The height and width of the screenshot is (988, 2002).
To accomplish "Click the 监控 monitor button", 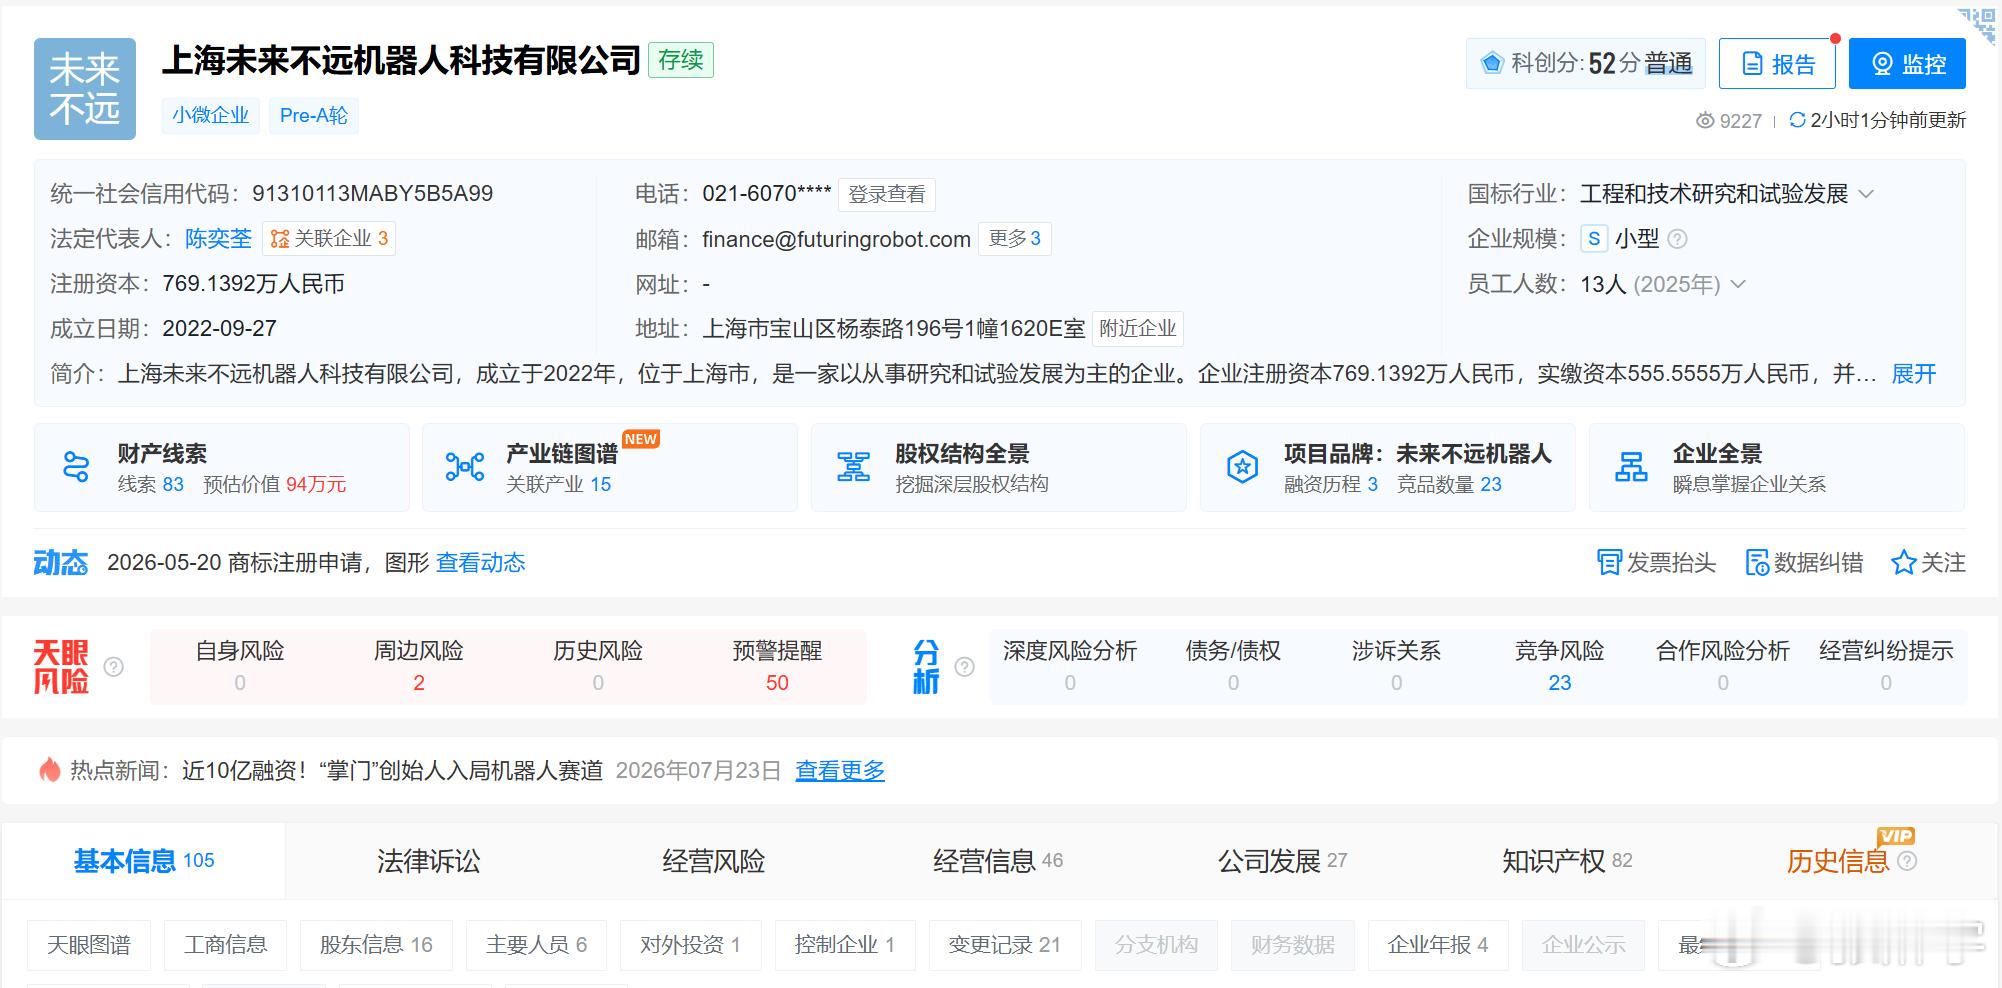I will click(1907, 64).
